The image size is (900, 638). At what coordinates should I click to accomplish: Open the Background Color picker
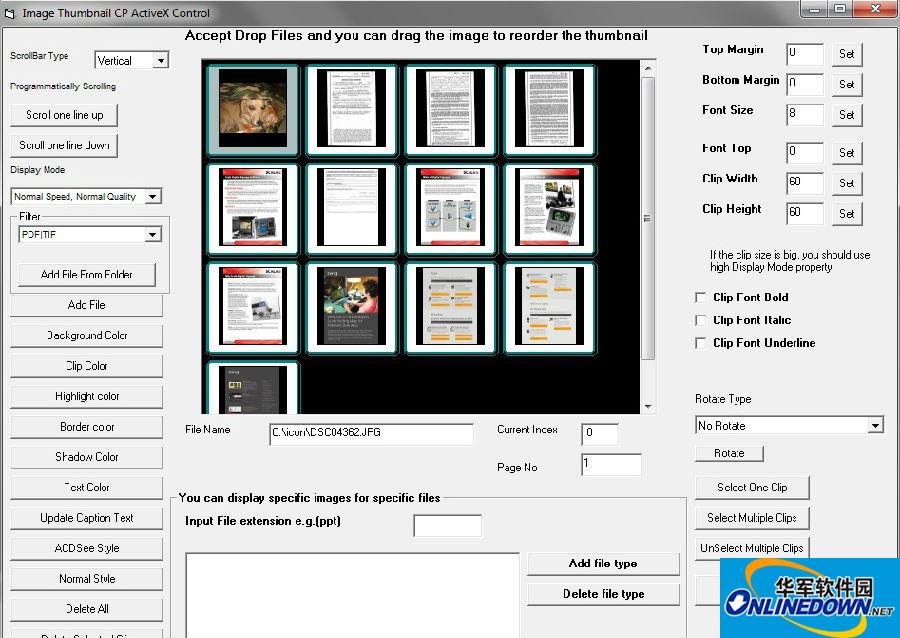(86, 336)
